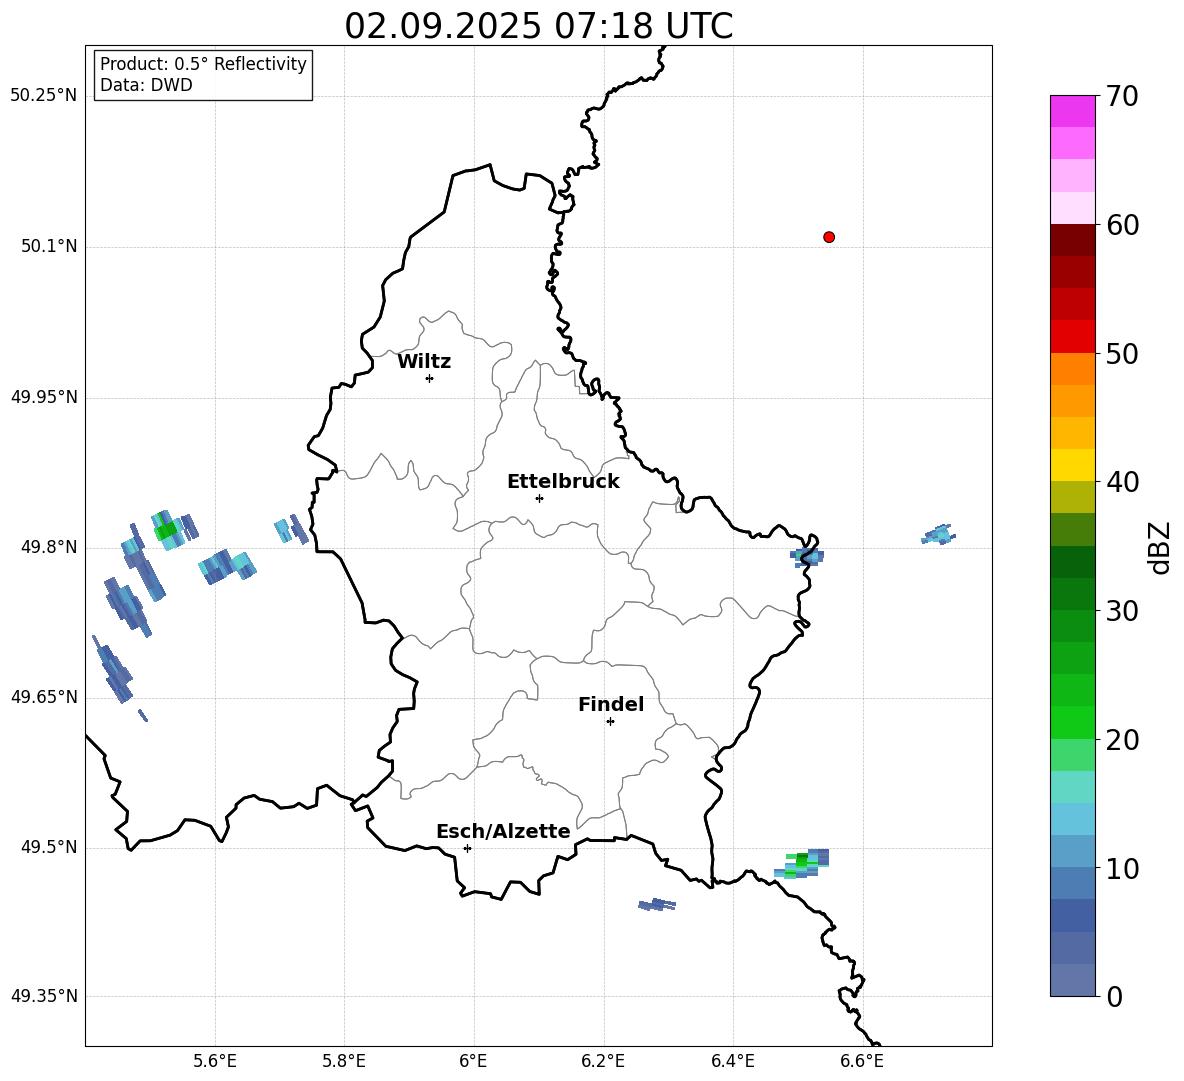Click the Esch/Alzette label

tap(504, 831)
